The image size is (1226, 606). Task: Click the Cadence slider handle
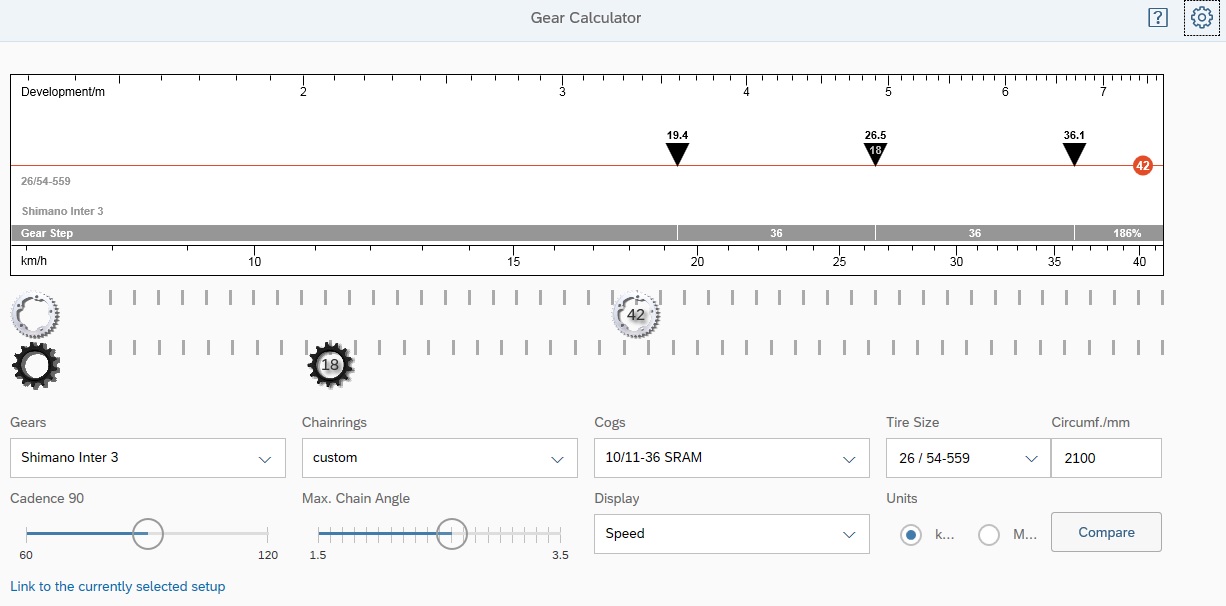click(148, 534)
